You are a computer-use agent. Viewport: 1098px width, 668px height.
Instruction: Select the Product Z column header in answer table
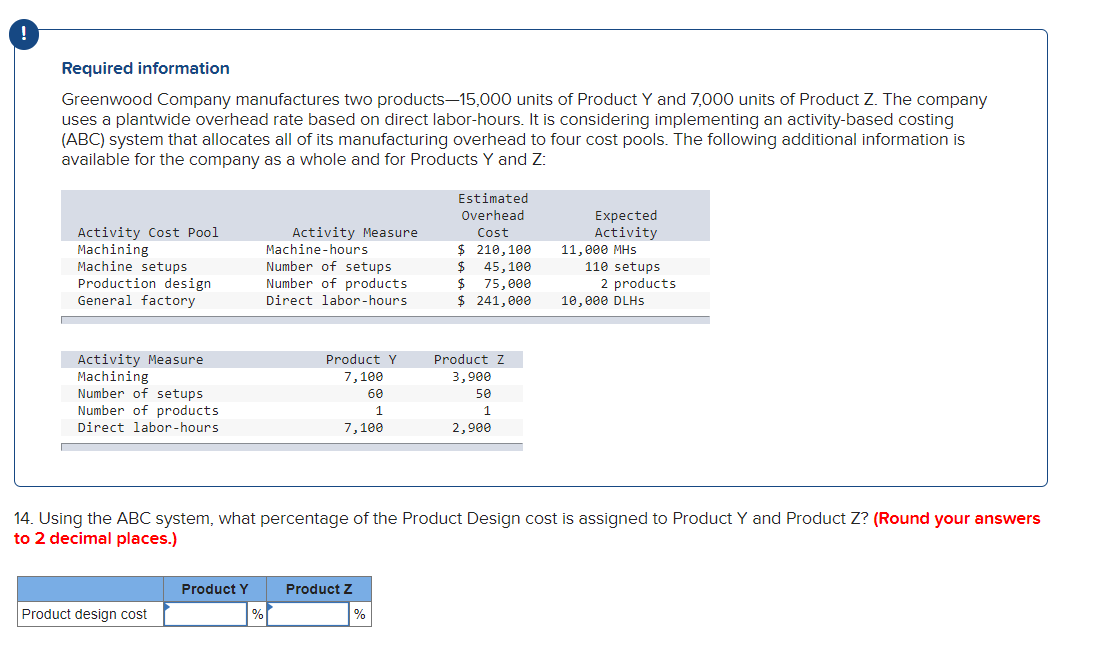click(x=319, y=589)
